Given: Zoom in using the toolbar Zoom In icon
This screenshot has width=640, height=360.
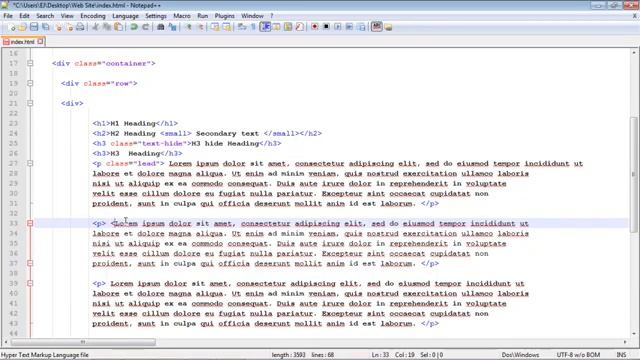Looking at the screenshot, I should coord(189,27).
